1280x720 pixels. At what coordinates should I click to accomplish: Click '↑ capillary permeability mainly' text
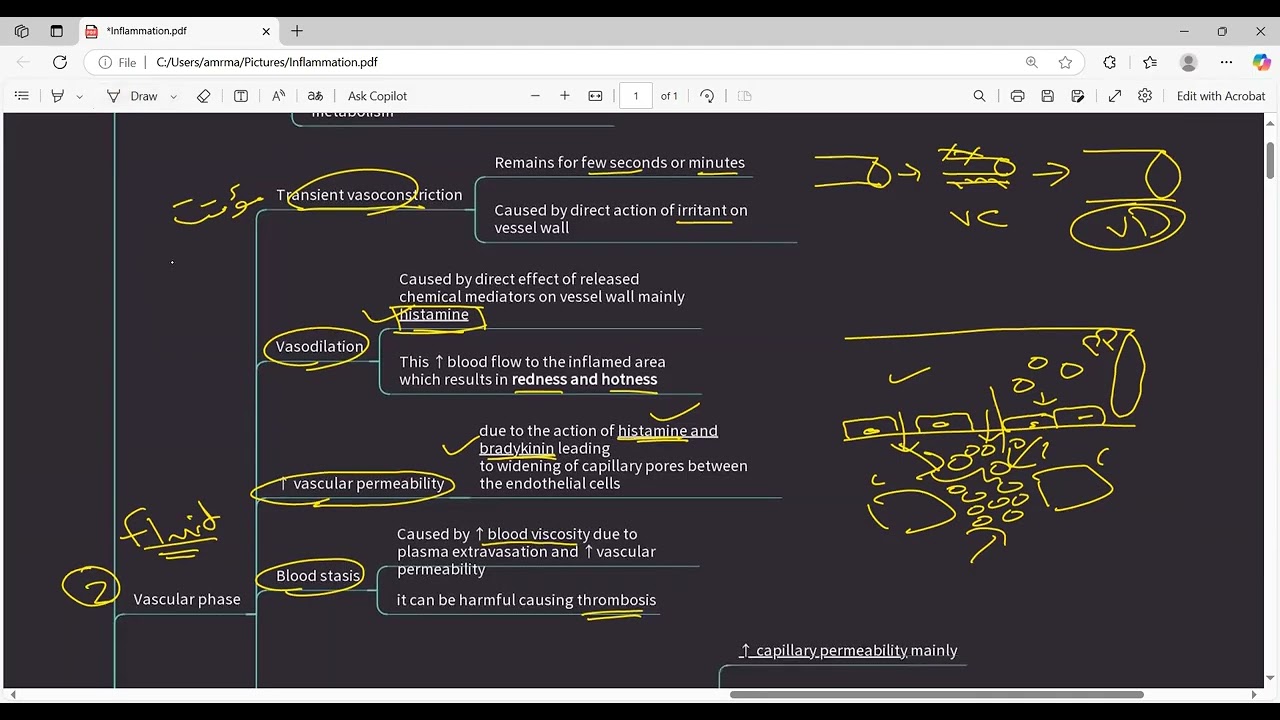tap(848, 651)
